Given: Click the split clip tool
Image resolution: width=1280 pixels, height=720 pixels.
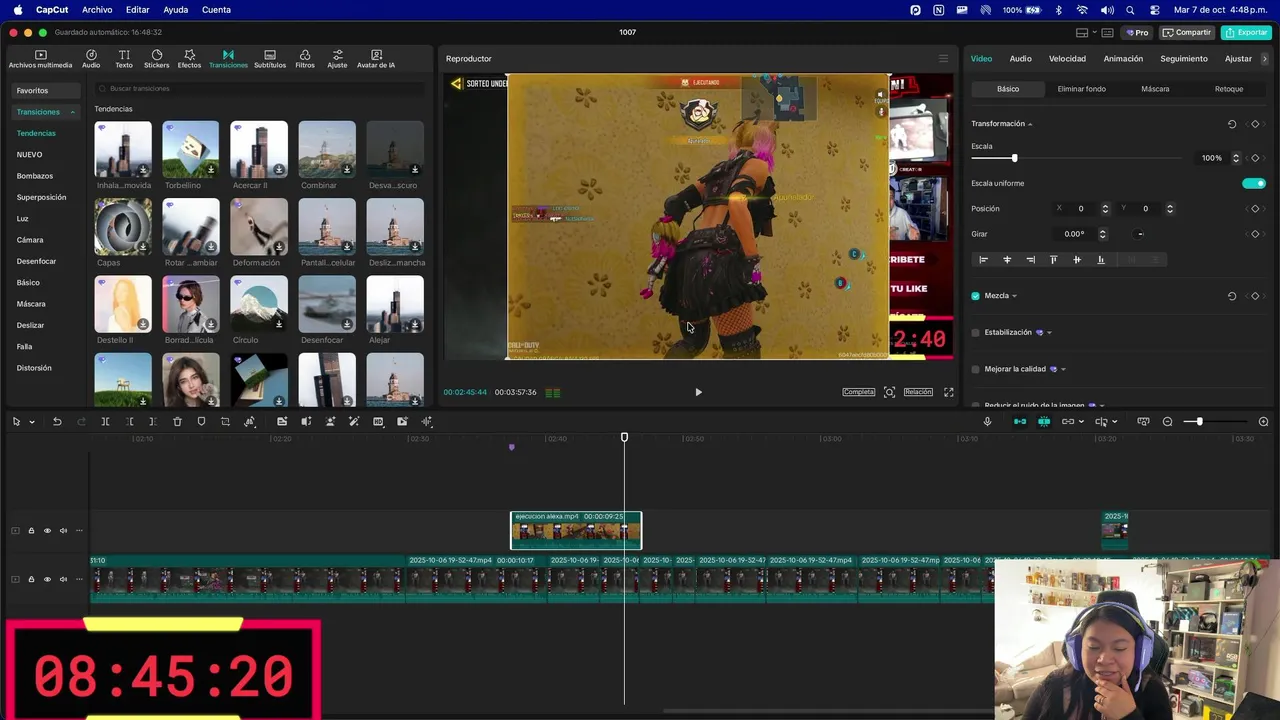Looking at the screenshot, I should coord(105,422).
